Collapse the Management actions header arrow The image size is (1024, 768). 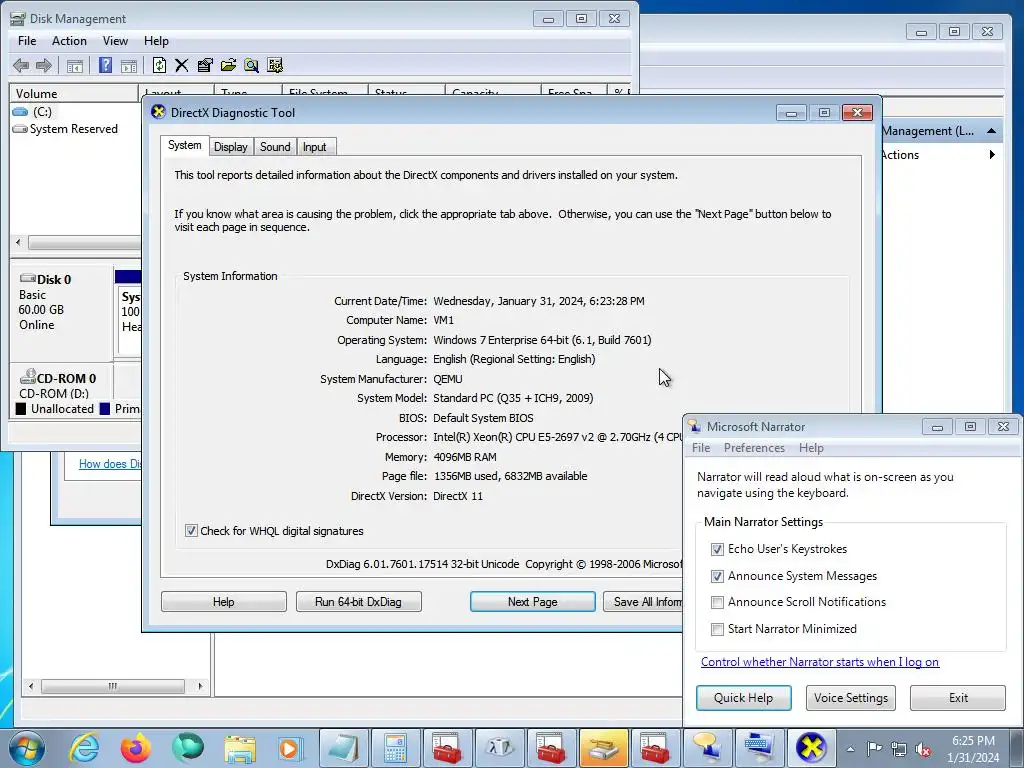click(x=991, y=131)
